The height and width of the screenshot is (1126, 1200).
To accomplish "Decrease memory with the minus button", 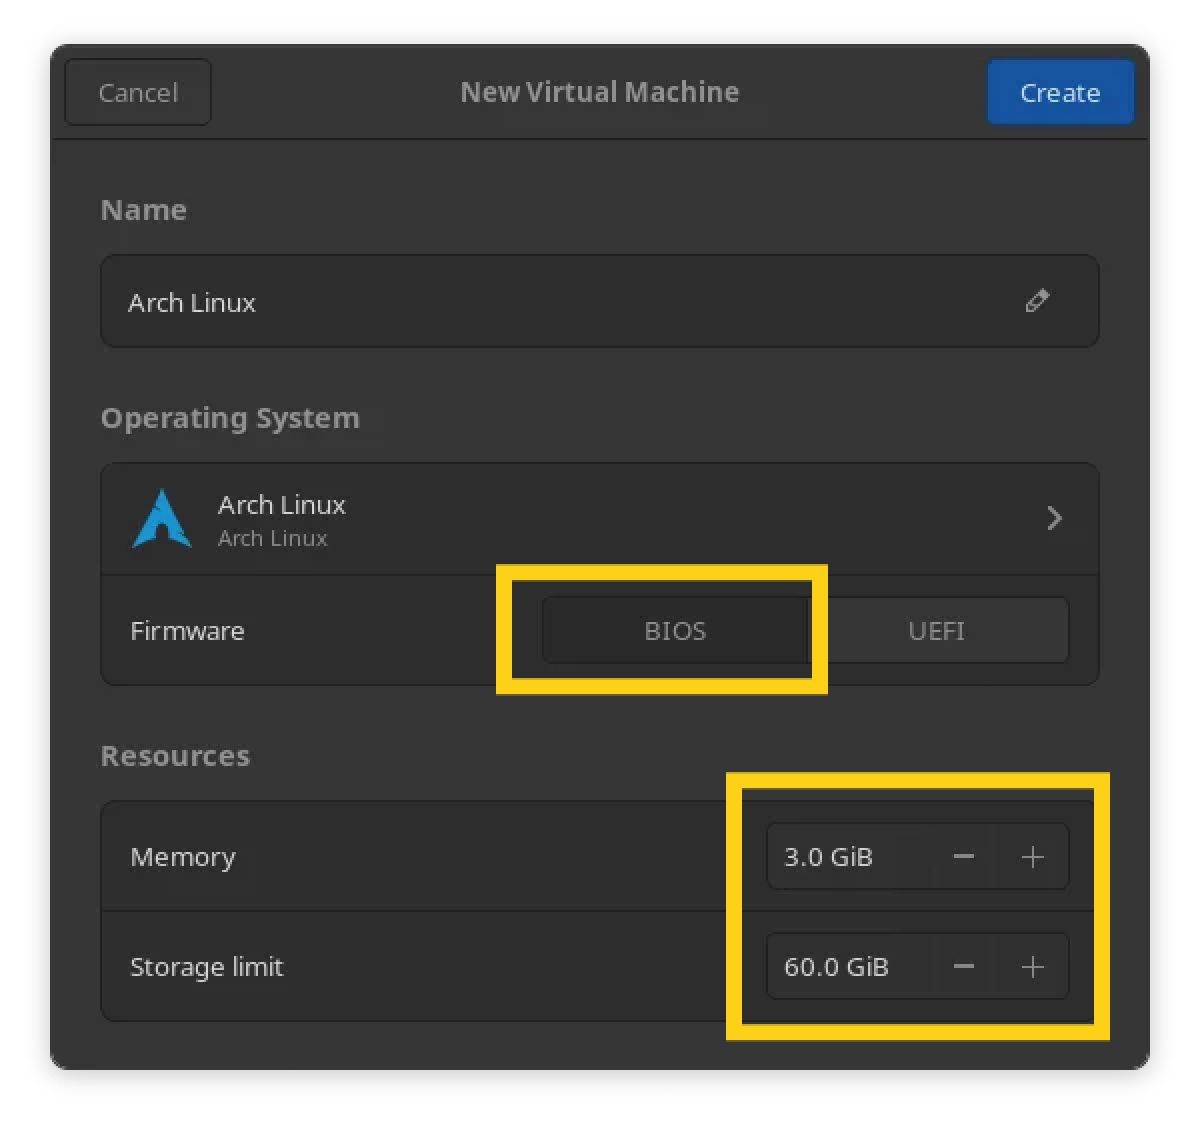I will click(x=963, y=857).
